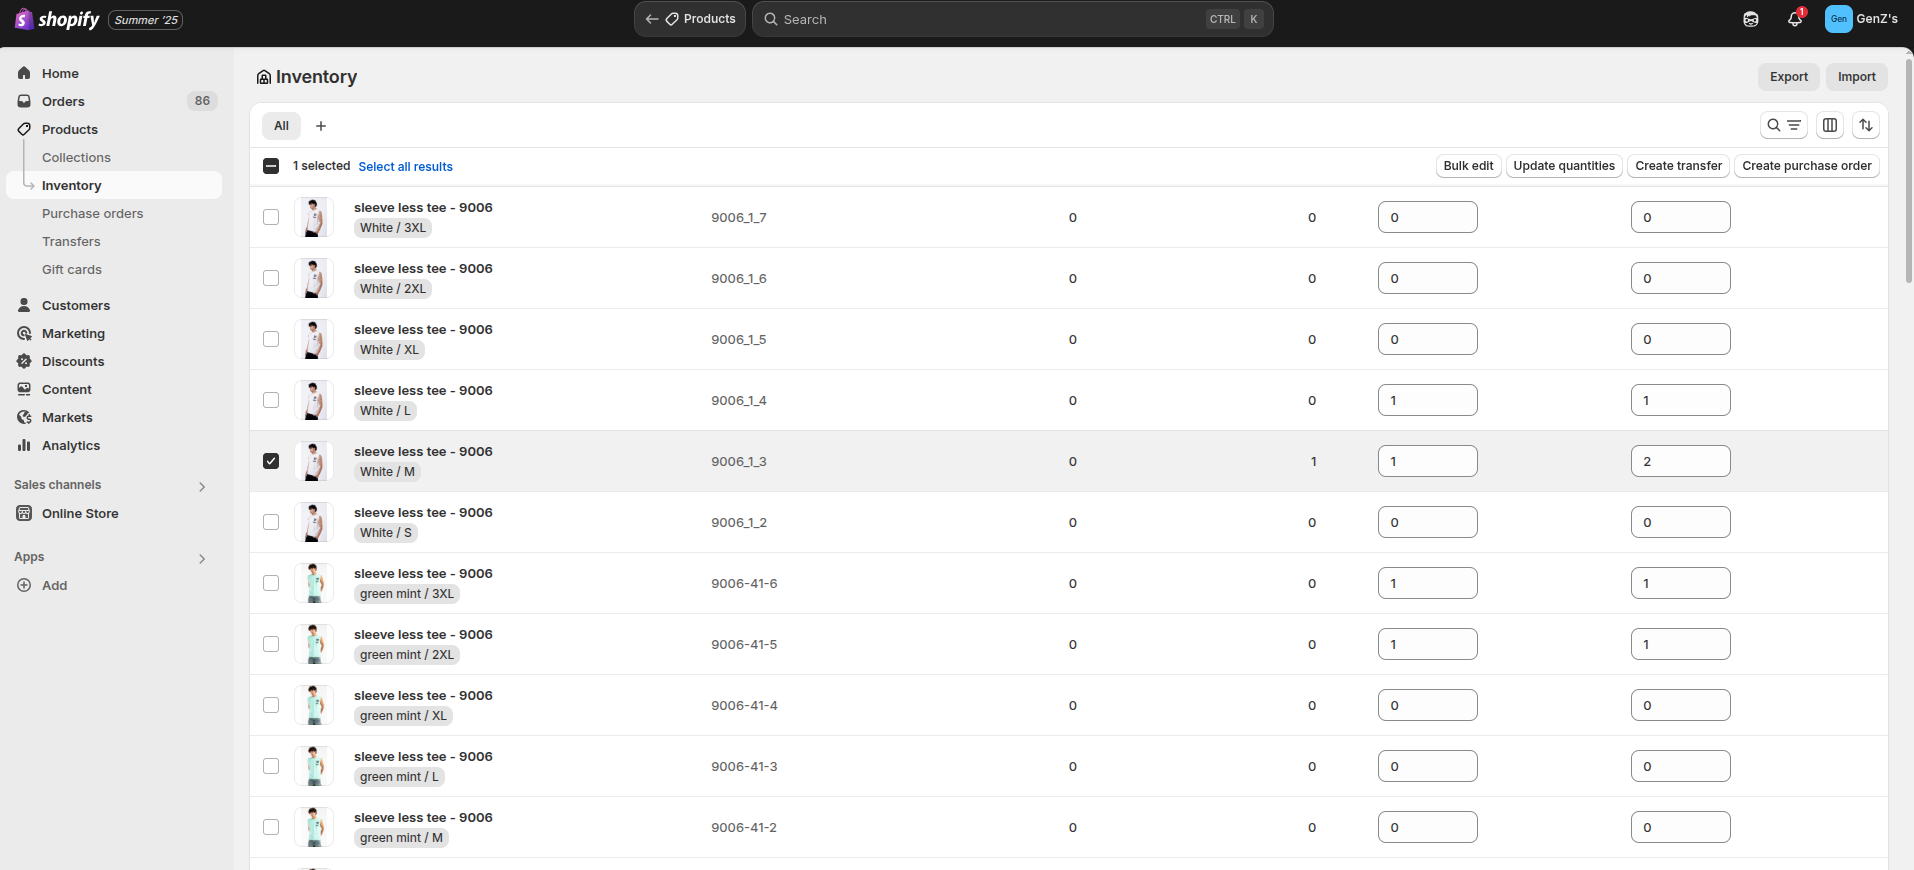This screenshot has width=1914, height=870.
Task: Open White / 3XL product thumbnail
Action: pyautogui.click(x=314, y=217)
